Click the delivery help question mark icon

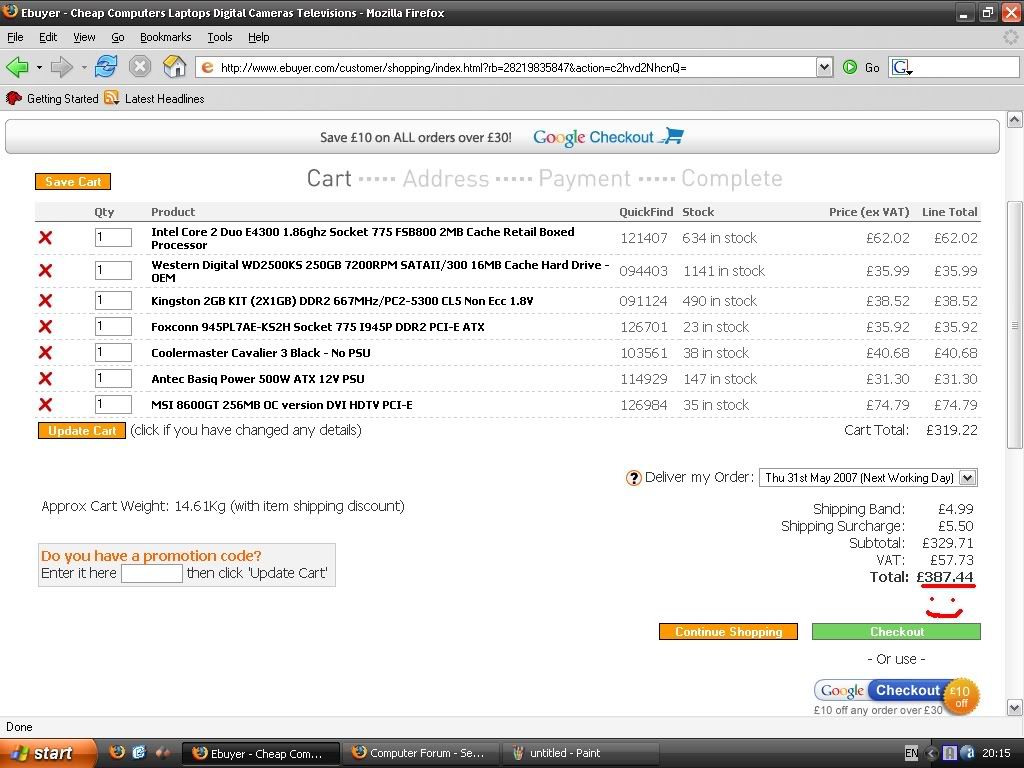coord(633,478)
